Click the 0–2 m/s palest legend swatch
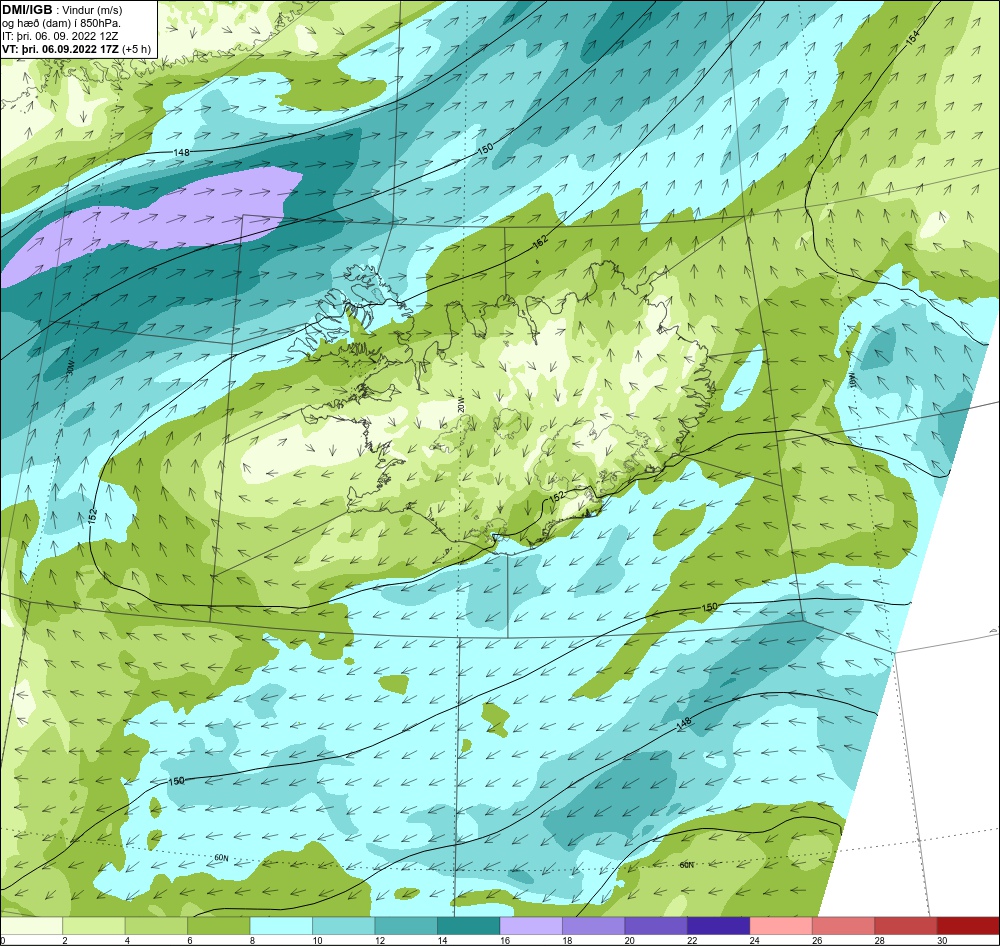 coord(32,925)
